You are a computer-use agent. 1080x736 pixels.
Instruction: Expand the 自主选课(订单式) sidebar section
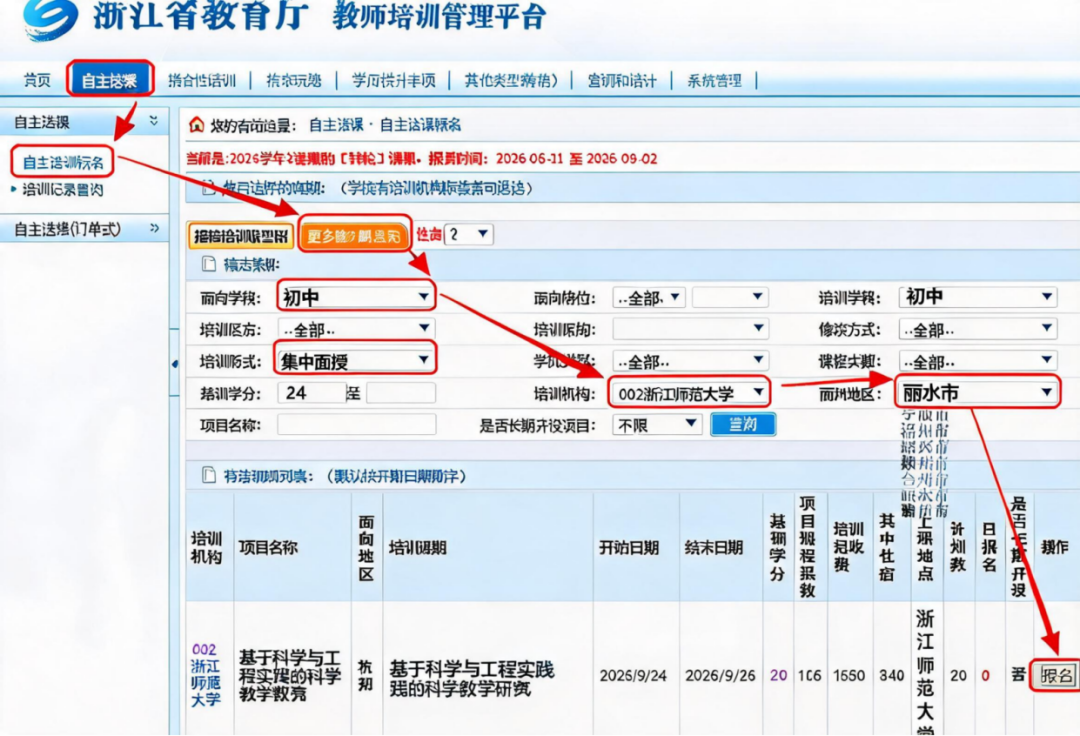tap(154, 228)
